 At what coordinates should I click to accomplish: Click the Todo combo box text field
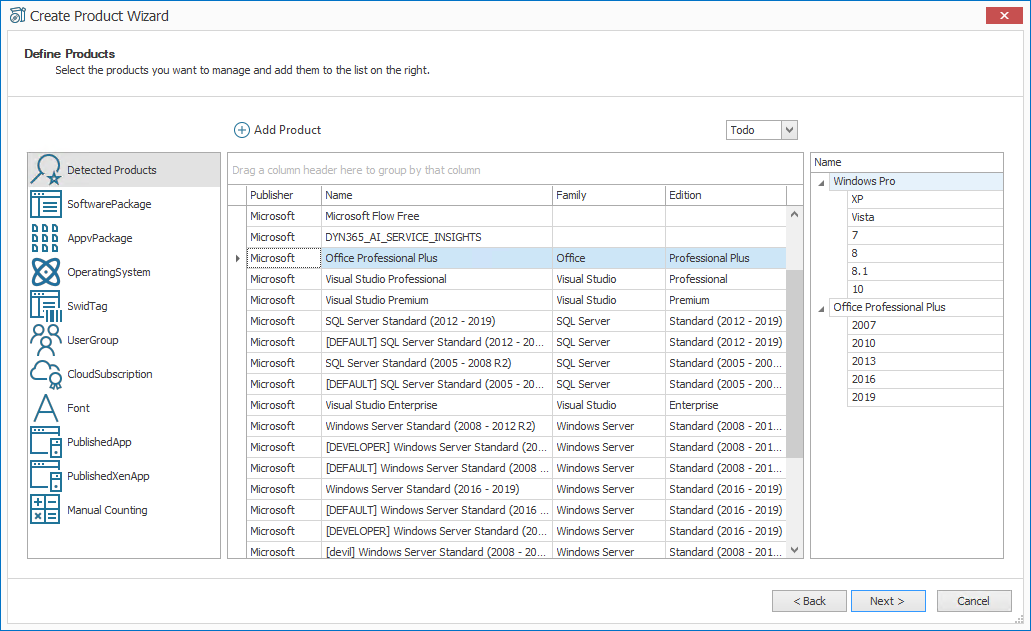click(754, 130)
